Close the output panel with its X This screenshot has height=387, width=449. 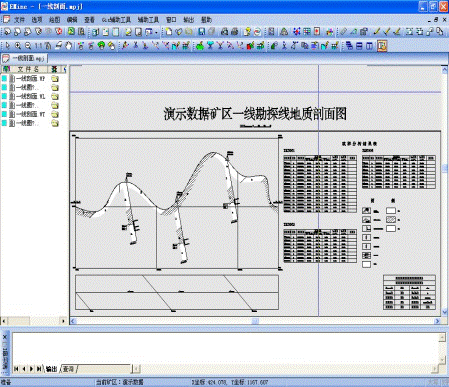[x=5, y=337]
